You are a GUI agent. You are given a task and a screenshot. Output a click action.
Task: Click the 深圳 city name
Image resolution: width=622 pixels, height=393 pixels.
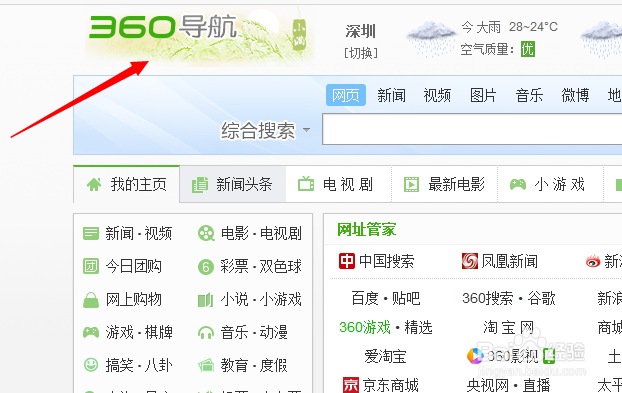(x=361, y=31)
